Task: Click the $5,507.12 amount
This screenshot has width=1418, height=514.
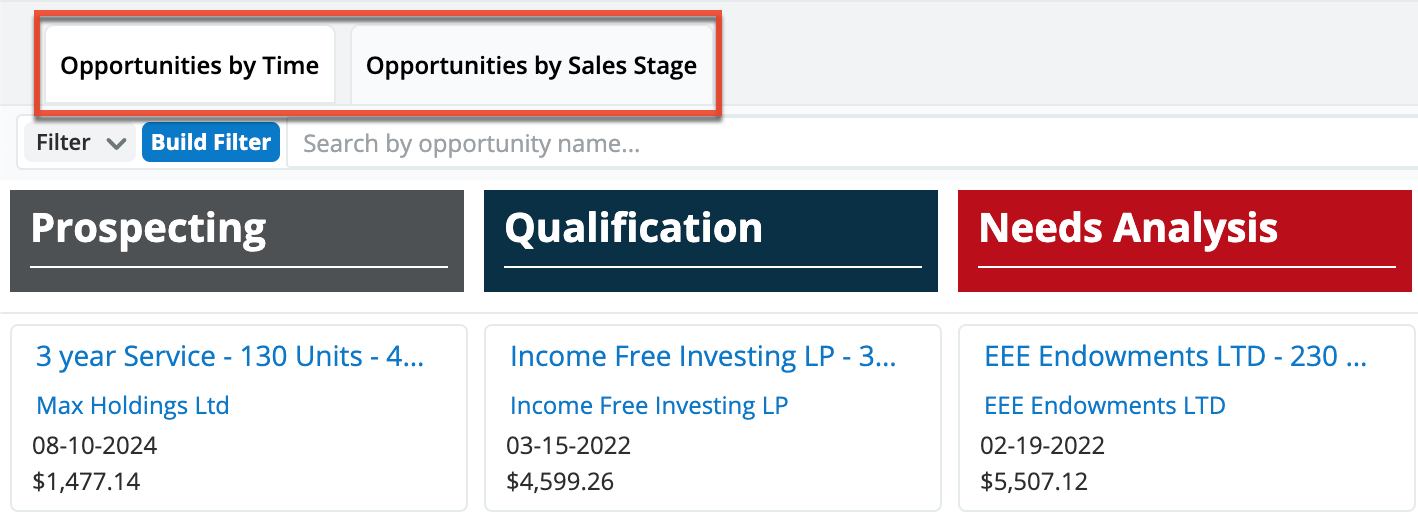Action: (1035, 482)
